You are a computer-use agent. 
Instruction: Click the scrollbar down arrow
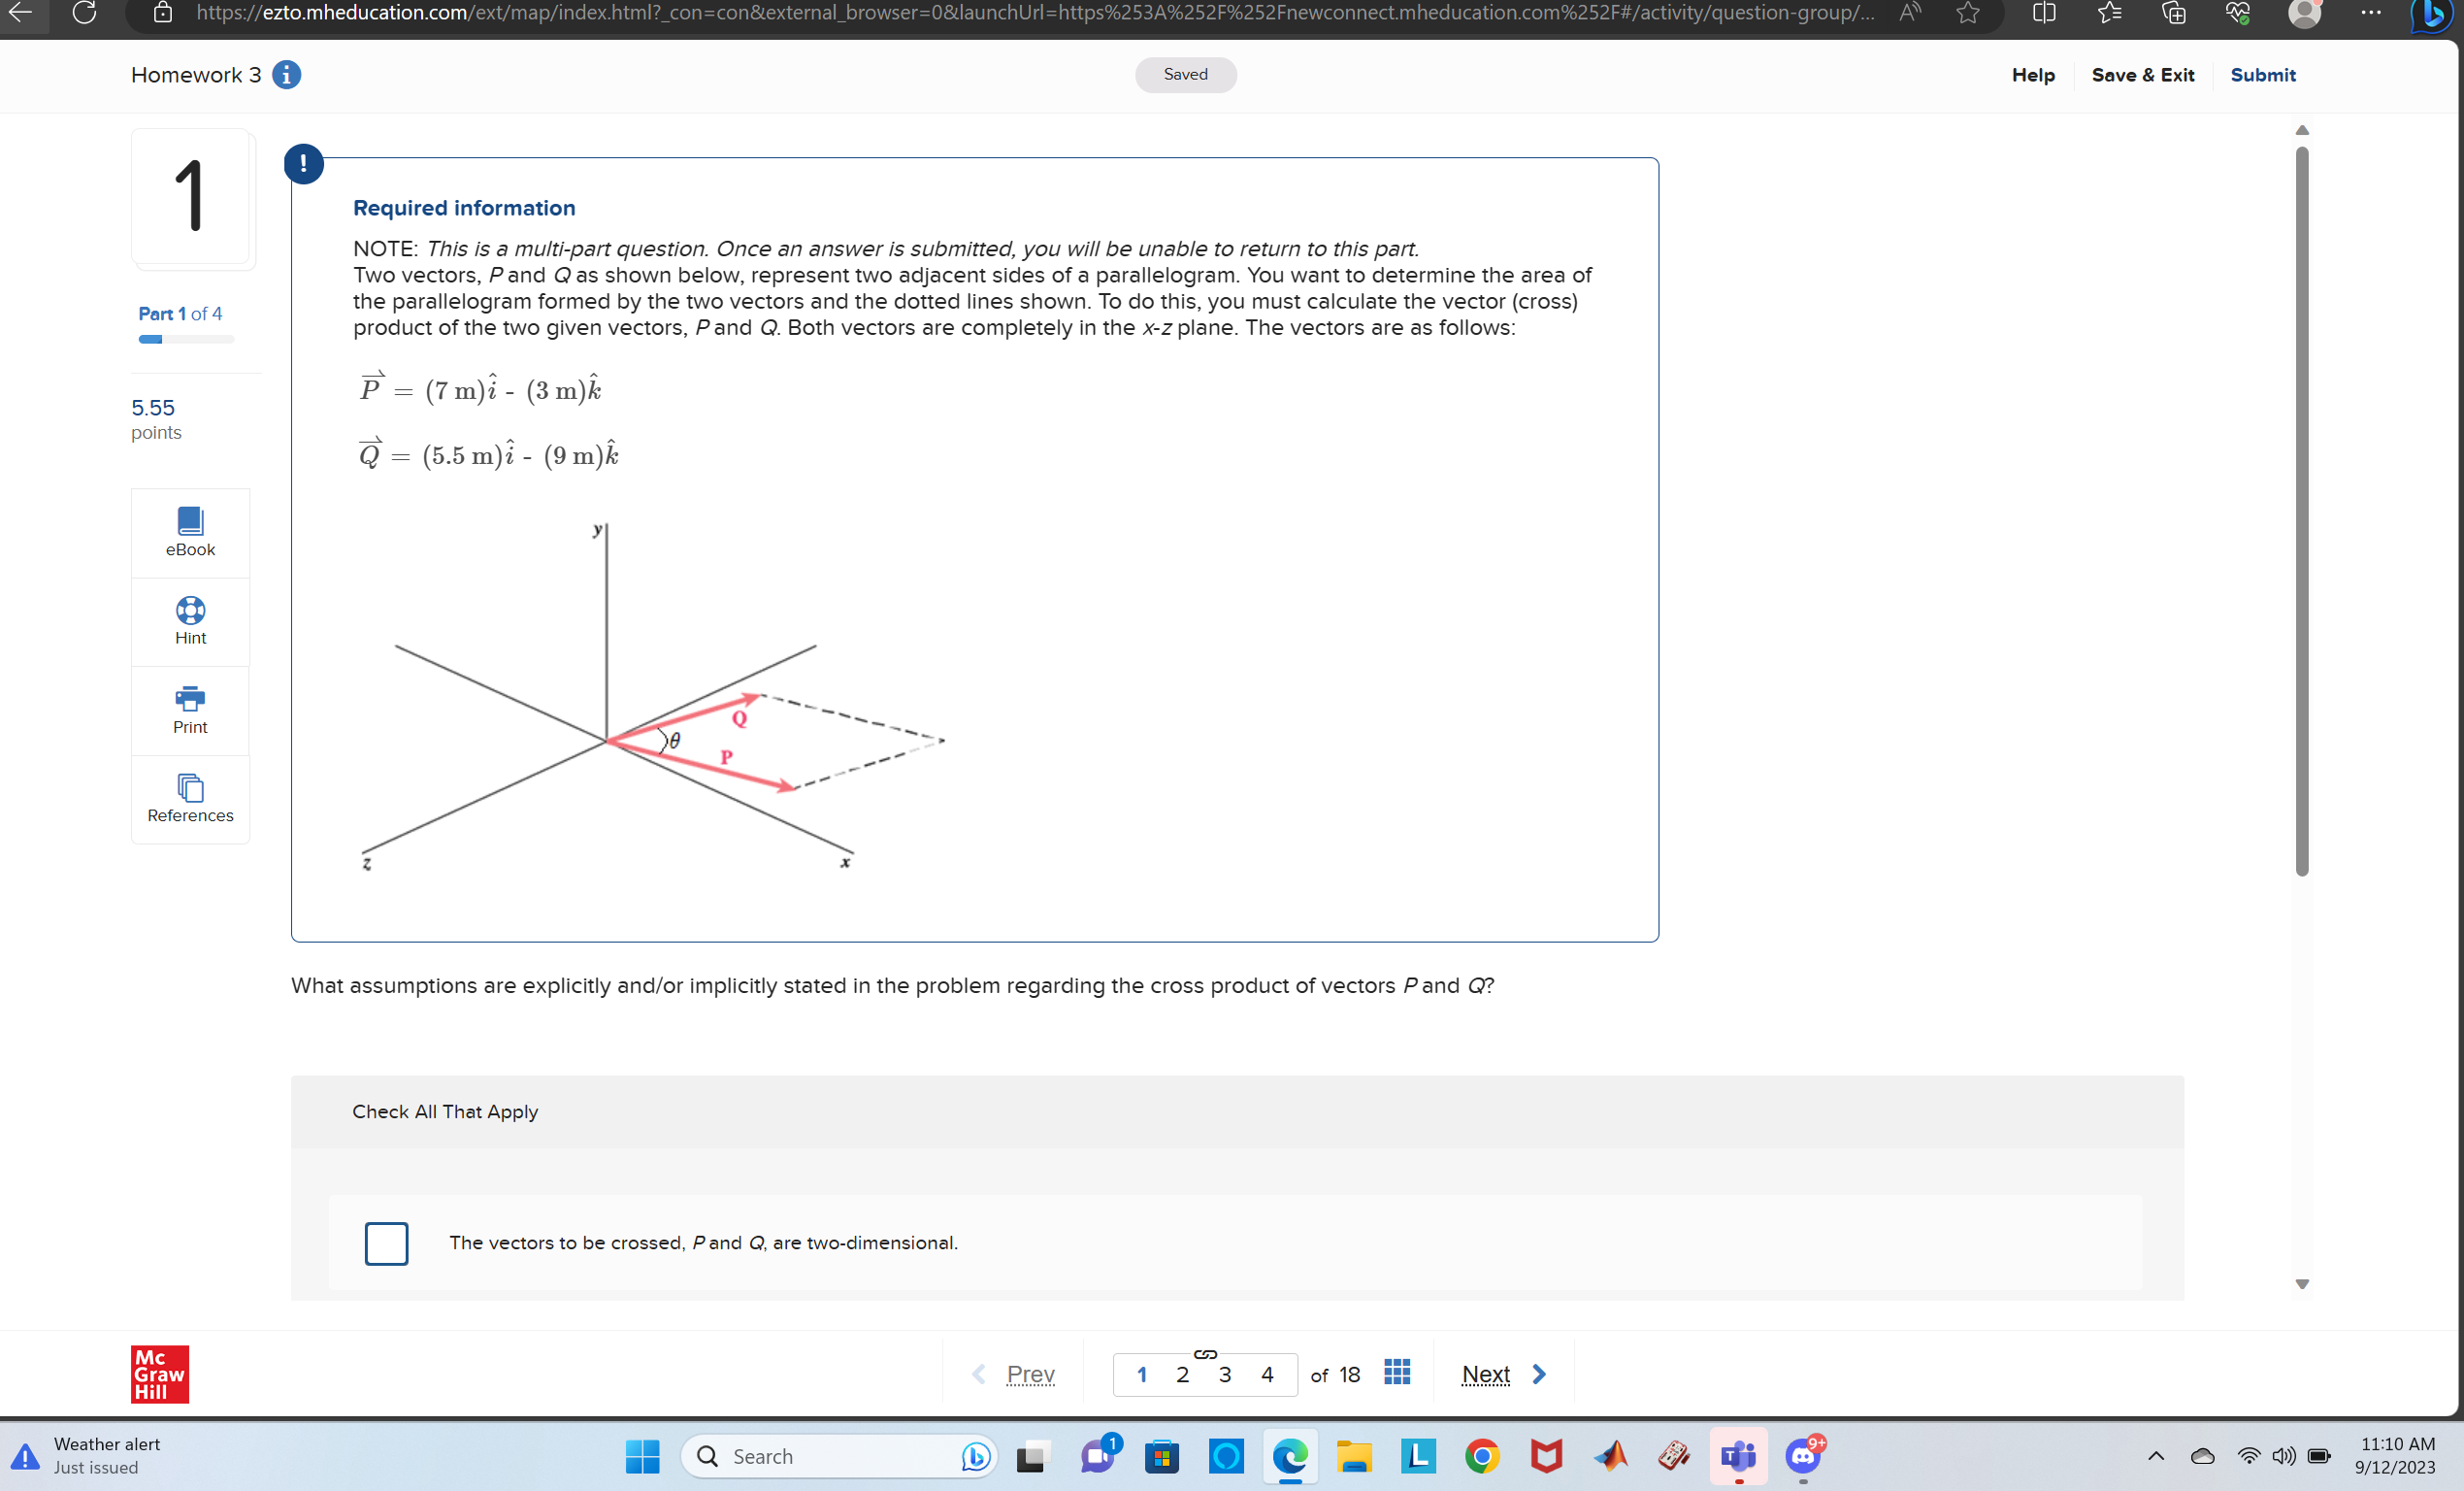point(2302,1284)
